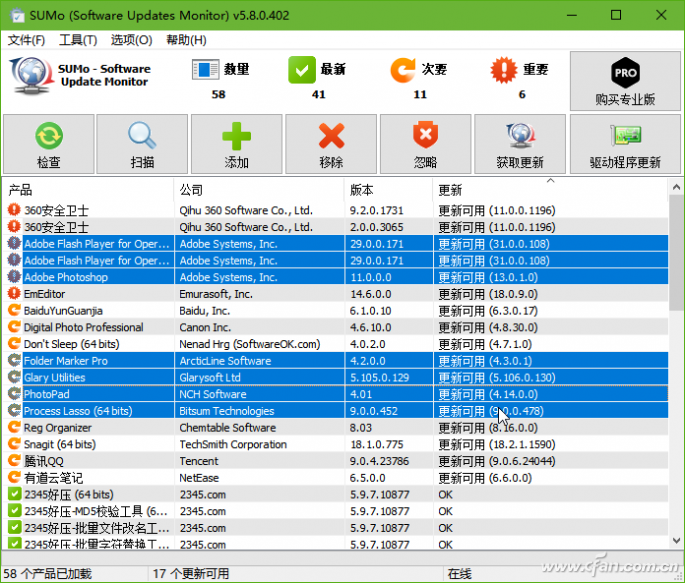The width and height of the screenshot is (685, 583).
Task: Open the 帮助(H) menu
Action: point(186,40)
